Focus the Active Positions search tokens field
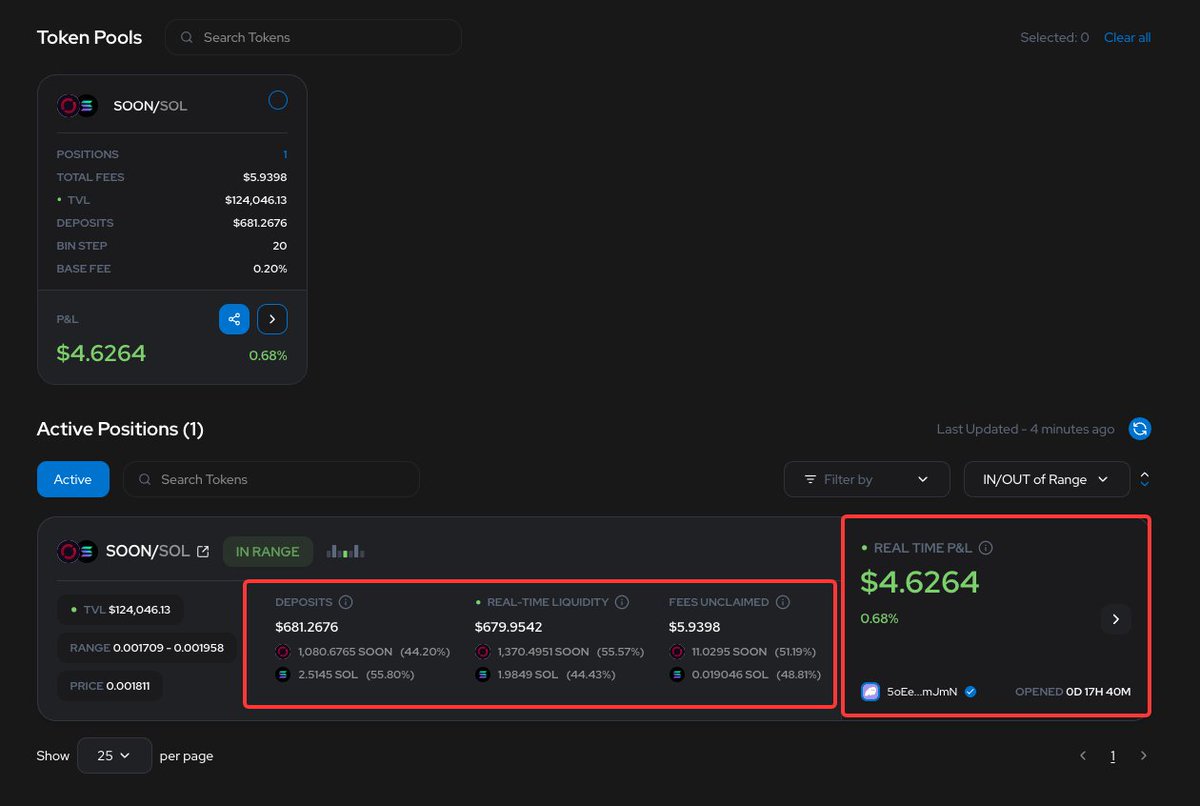Image resolution: width=1200 pixels, height=806 pixels. tap(271, 479)
